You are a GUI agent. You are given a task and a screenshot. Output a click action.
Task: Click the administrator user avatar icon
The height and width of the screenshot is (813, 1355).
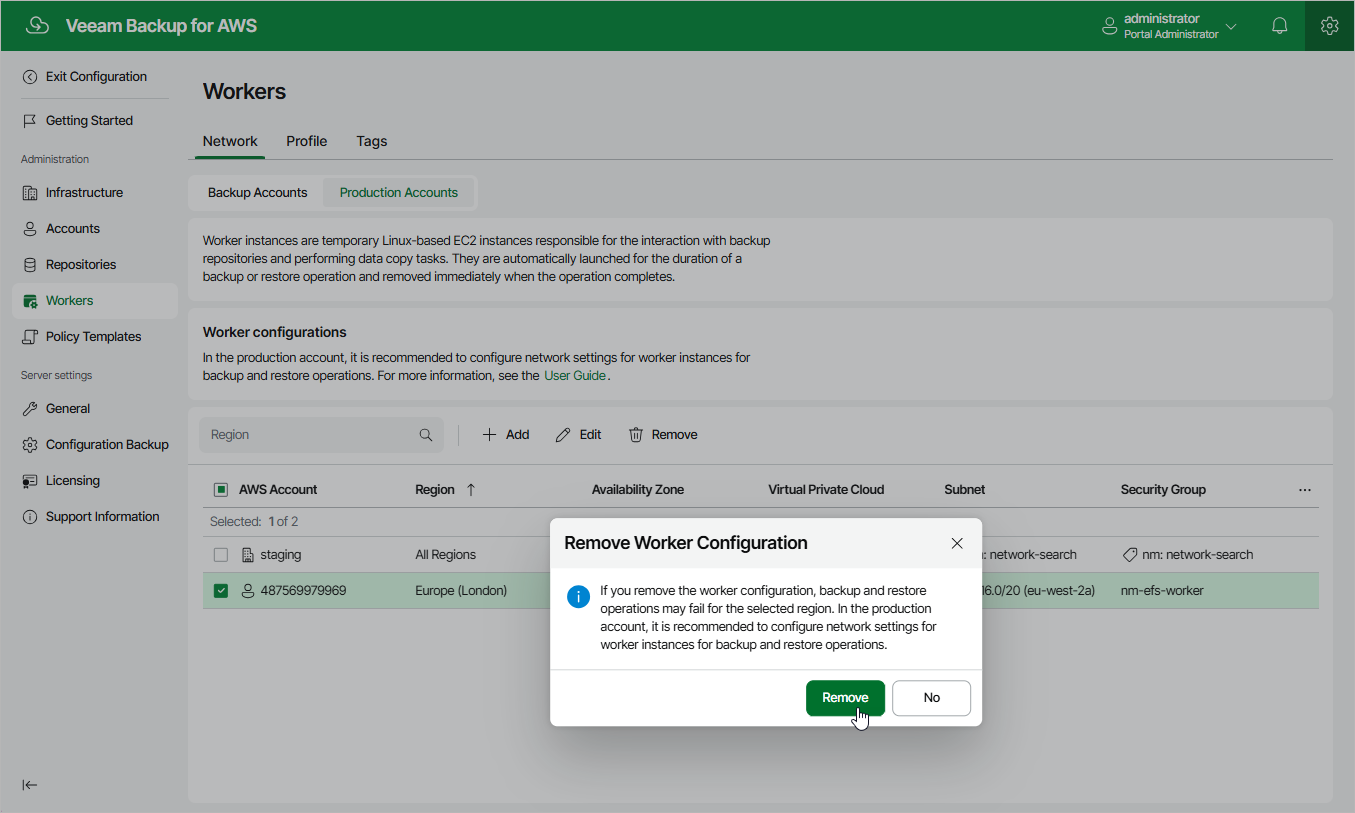tap(1109, 26)
